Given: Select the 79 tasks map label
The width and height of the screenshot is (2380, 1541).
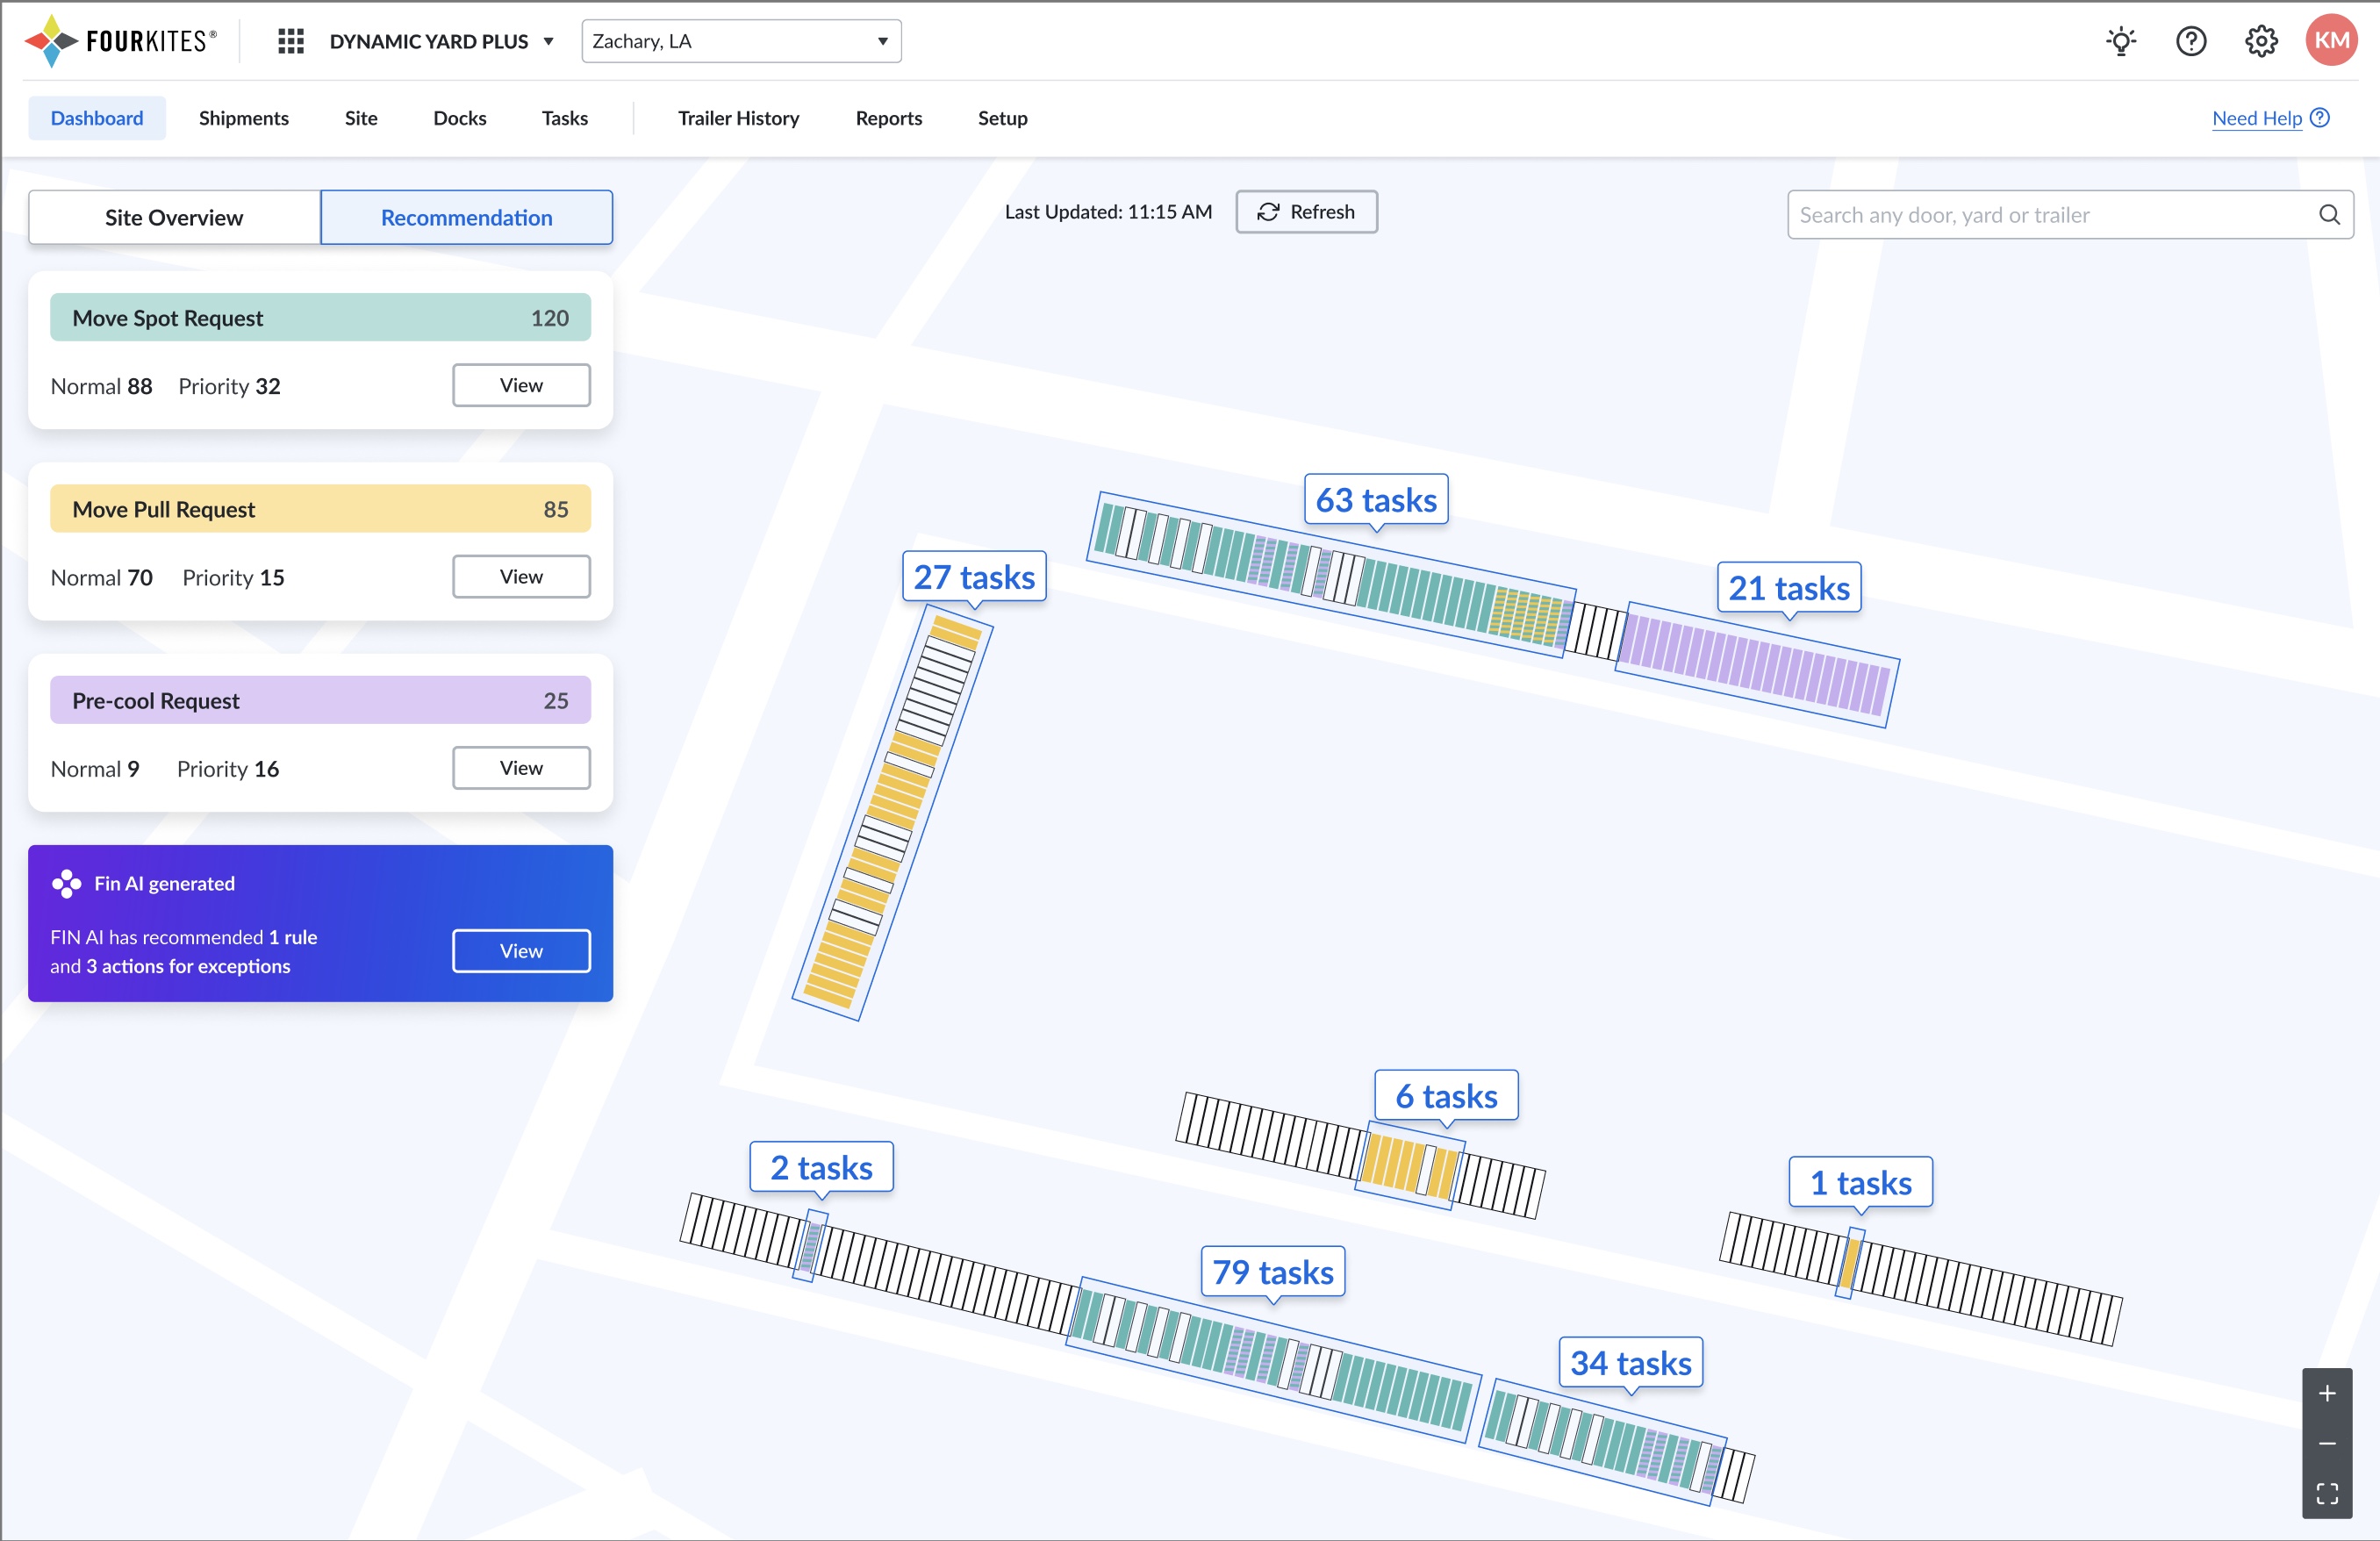Looking at the screenshot, I should tap(1273, 1271).
